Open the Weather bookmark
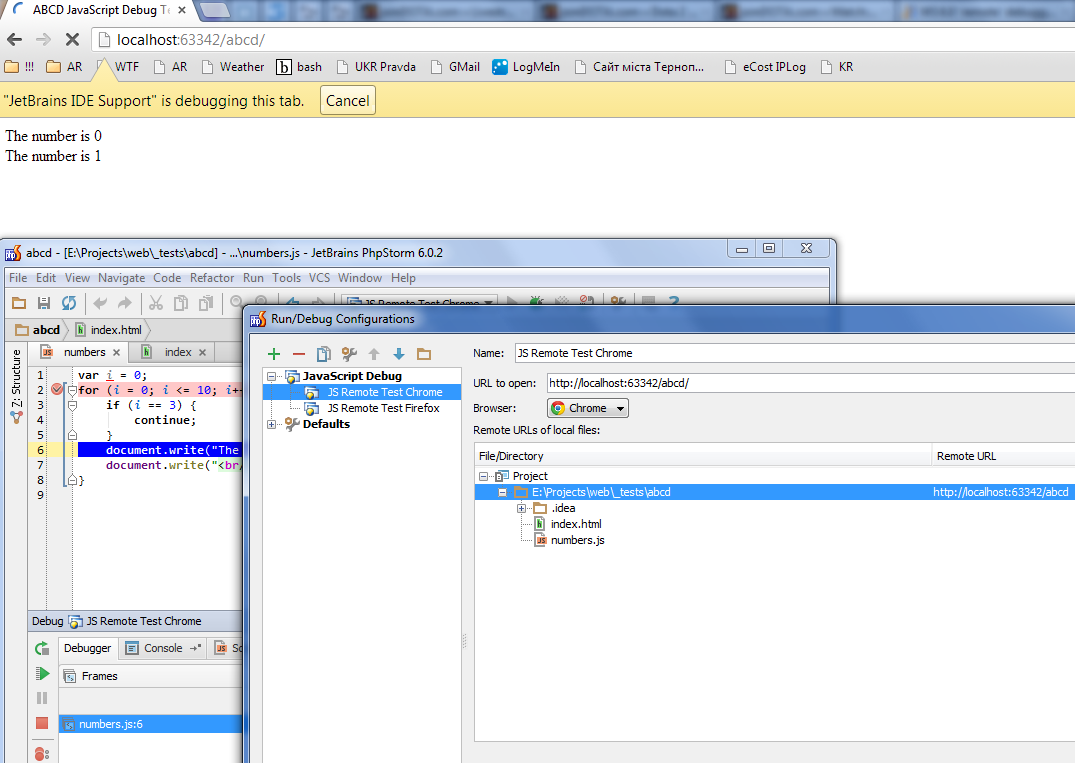 pos(233,66)
